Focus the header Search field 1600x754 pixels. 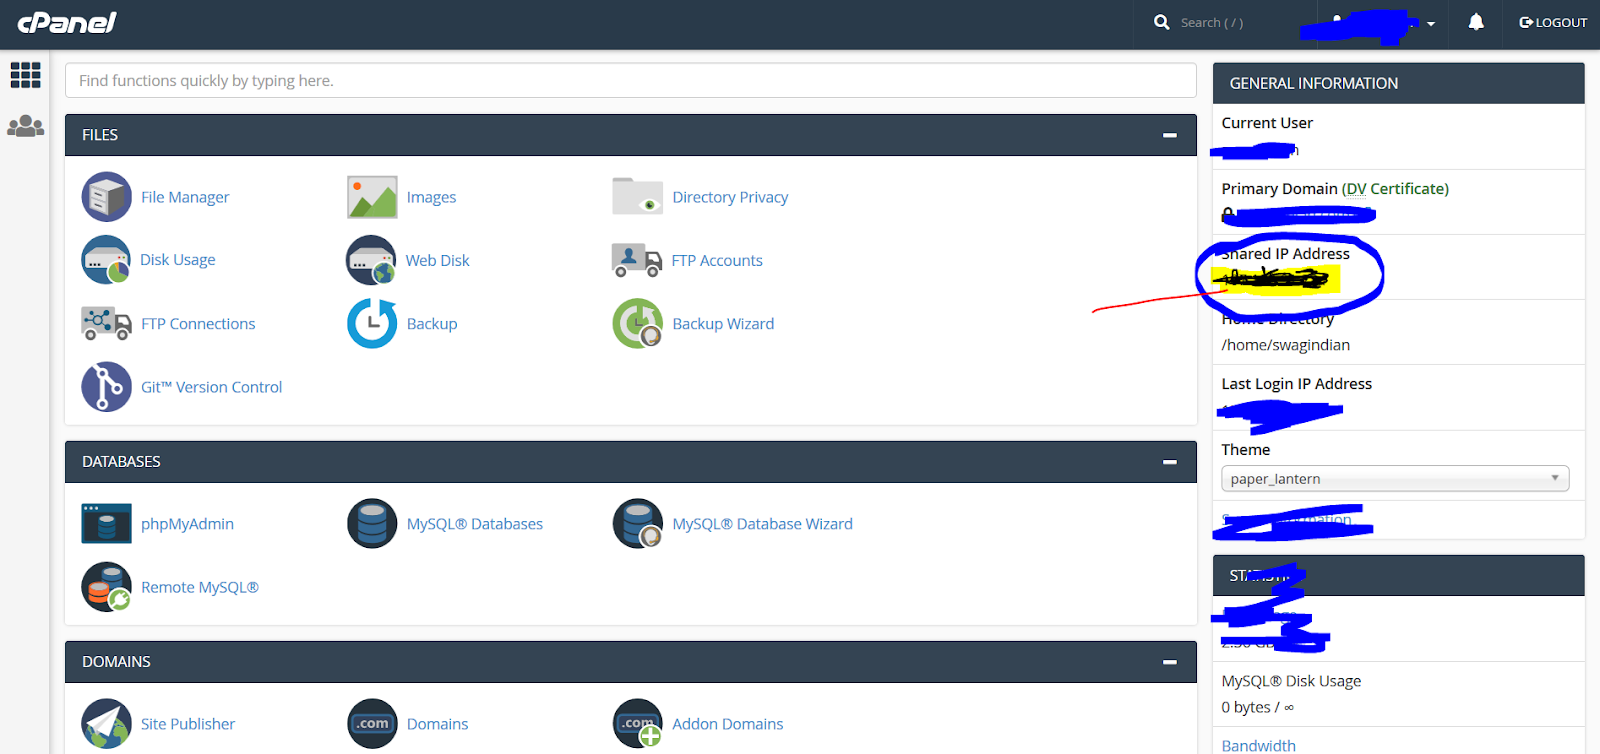point(1212,22)
